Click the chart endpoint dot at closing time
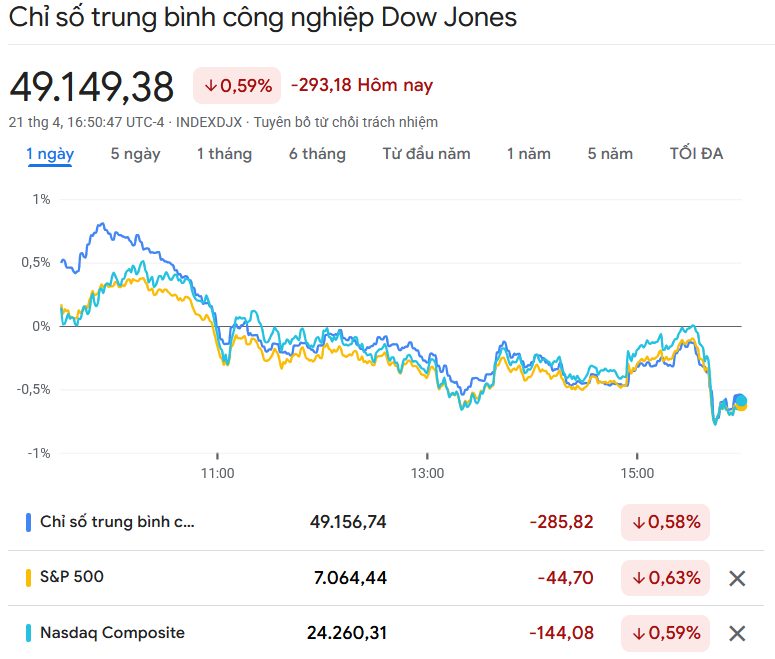Viewport: 775px width, 659px height. click(x=740, y=401)
